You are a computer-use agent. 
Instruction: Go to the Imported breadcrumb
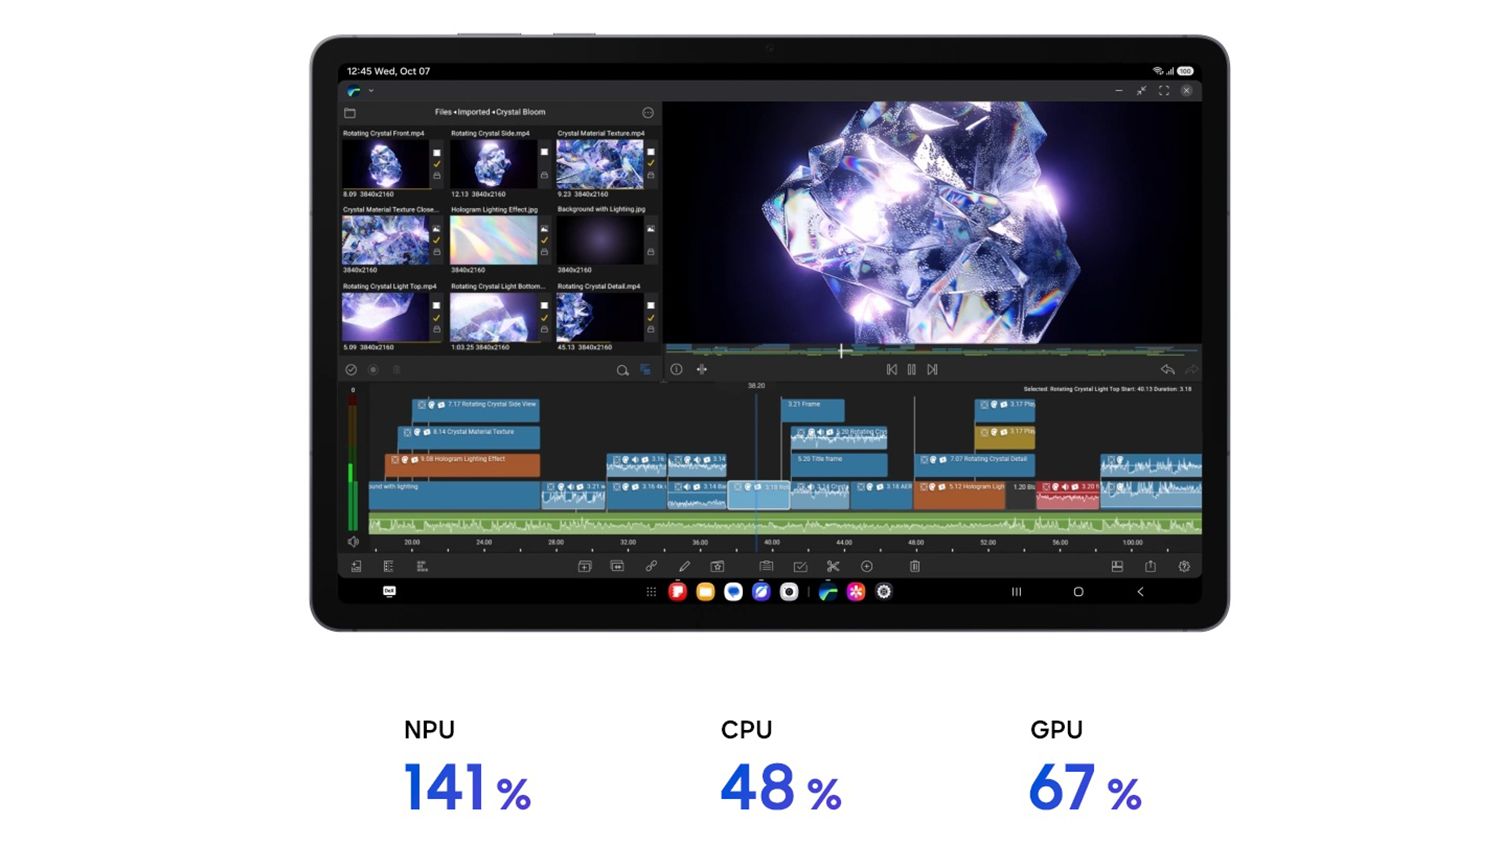click(474, 113)
